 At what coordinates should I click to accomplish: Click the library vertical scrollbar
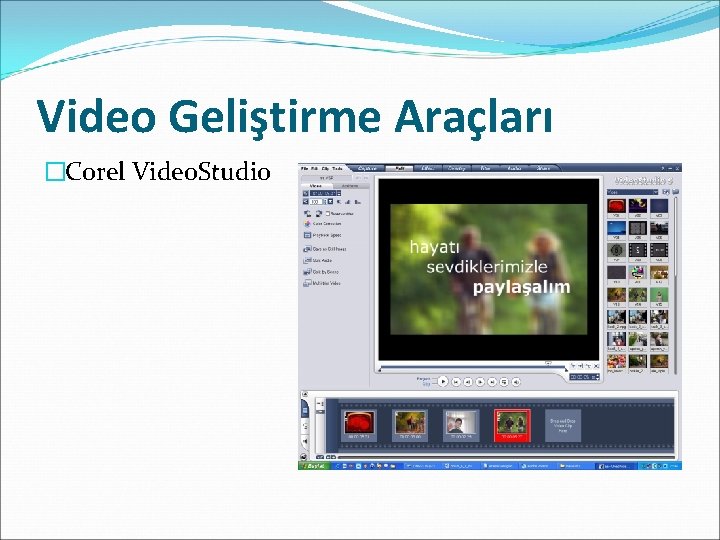pos(676,285)
